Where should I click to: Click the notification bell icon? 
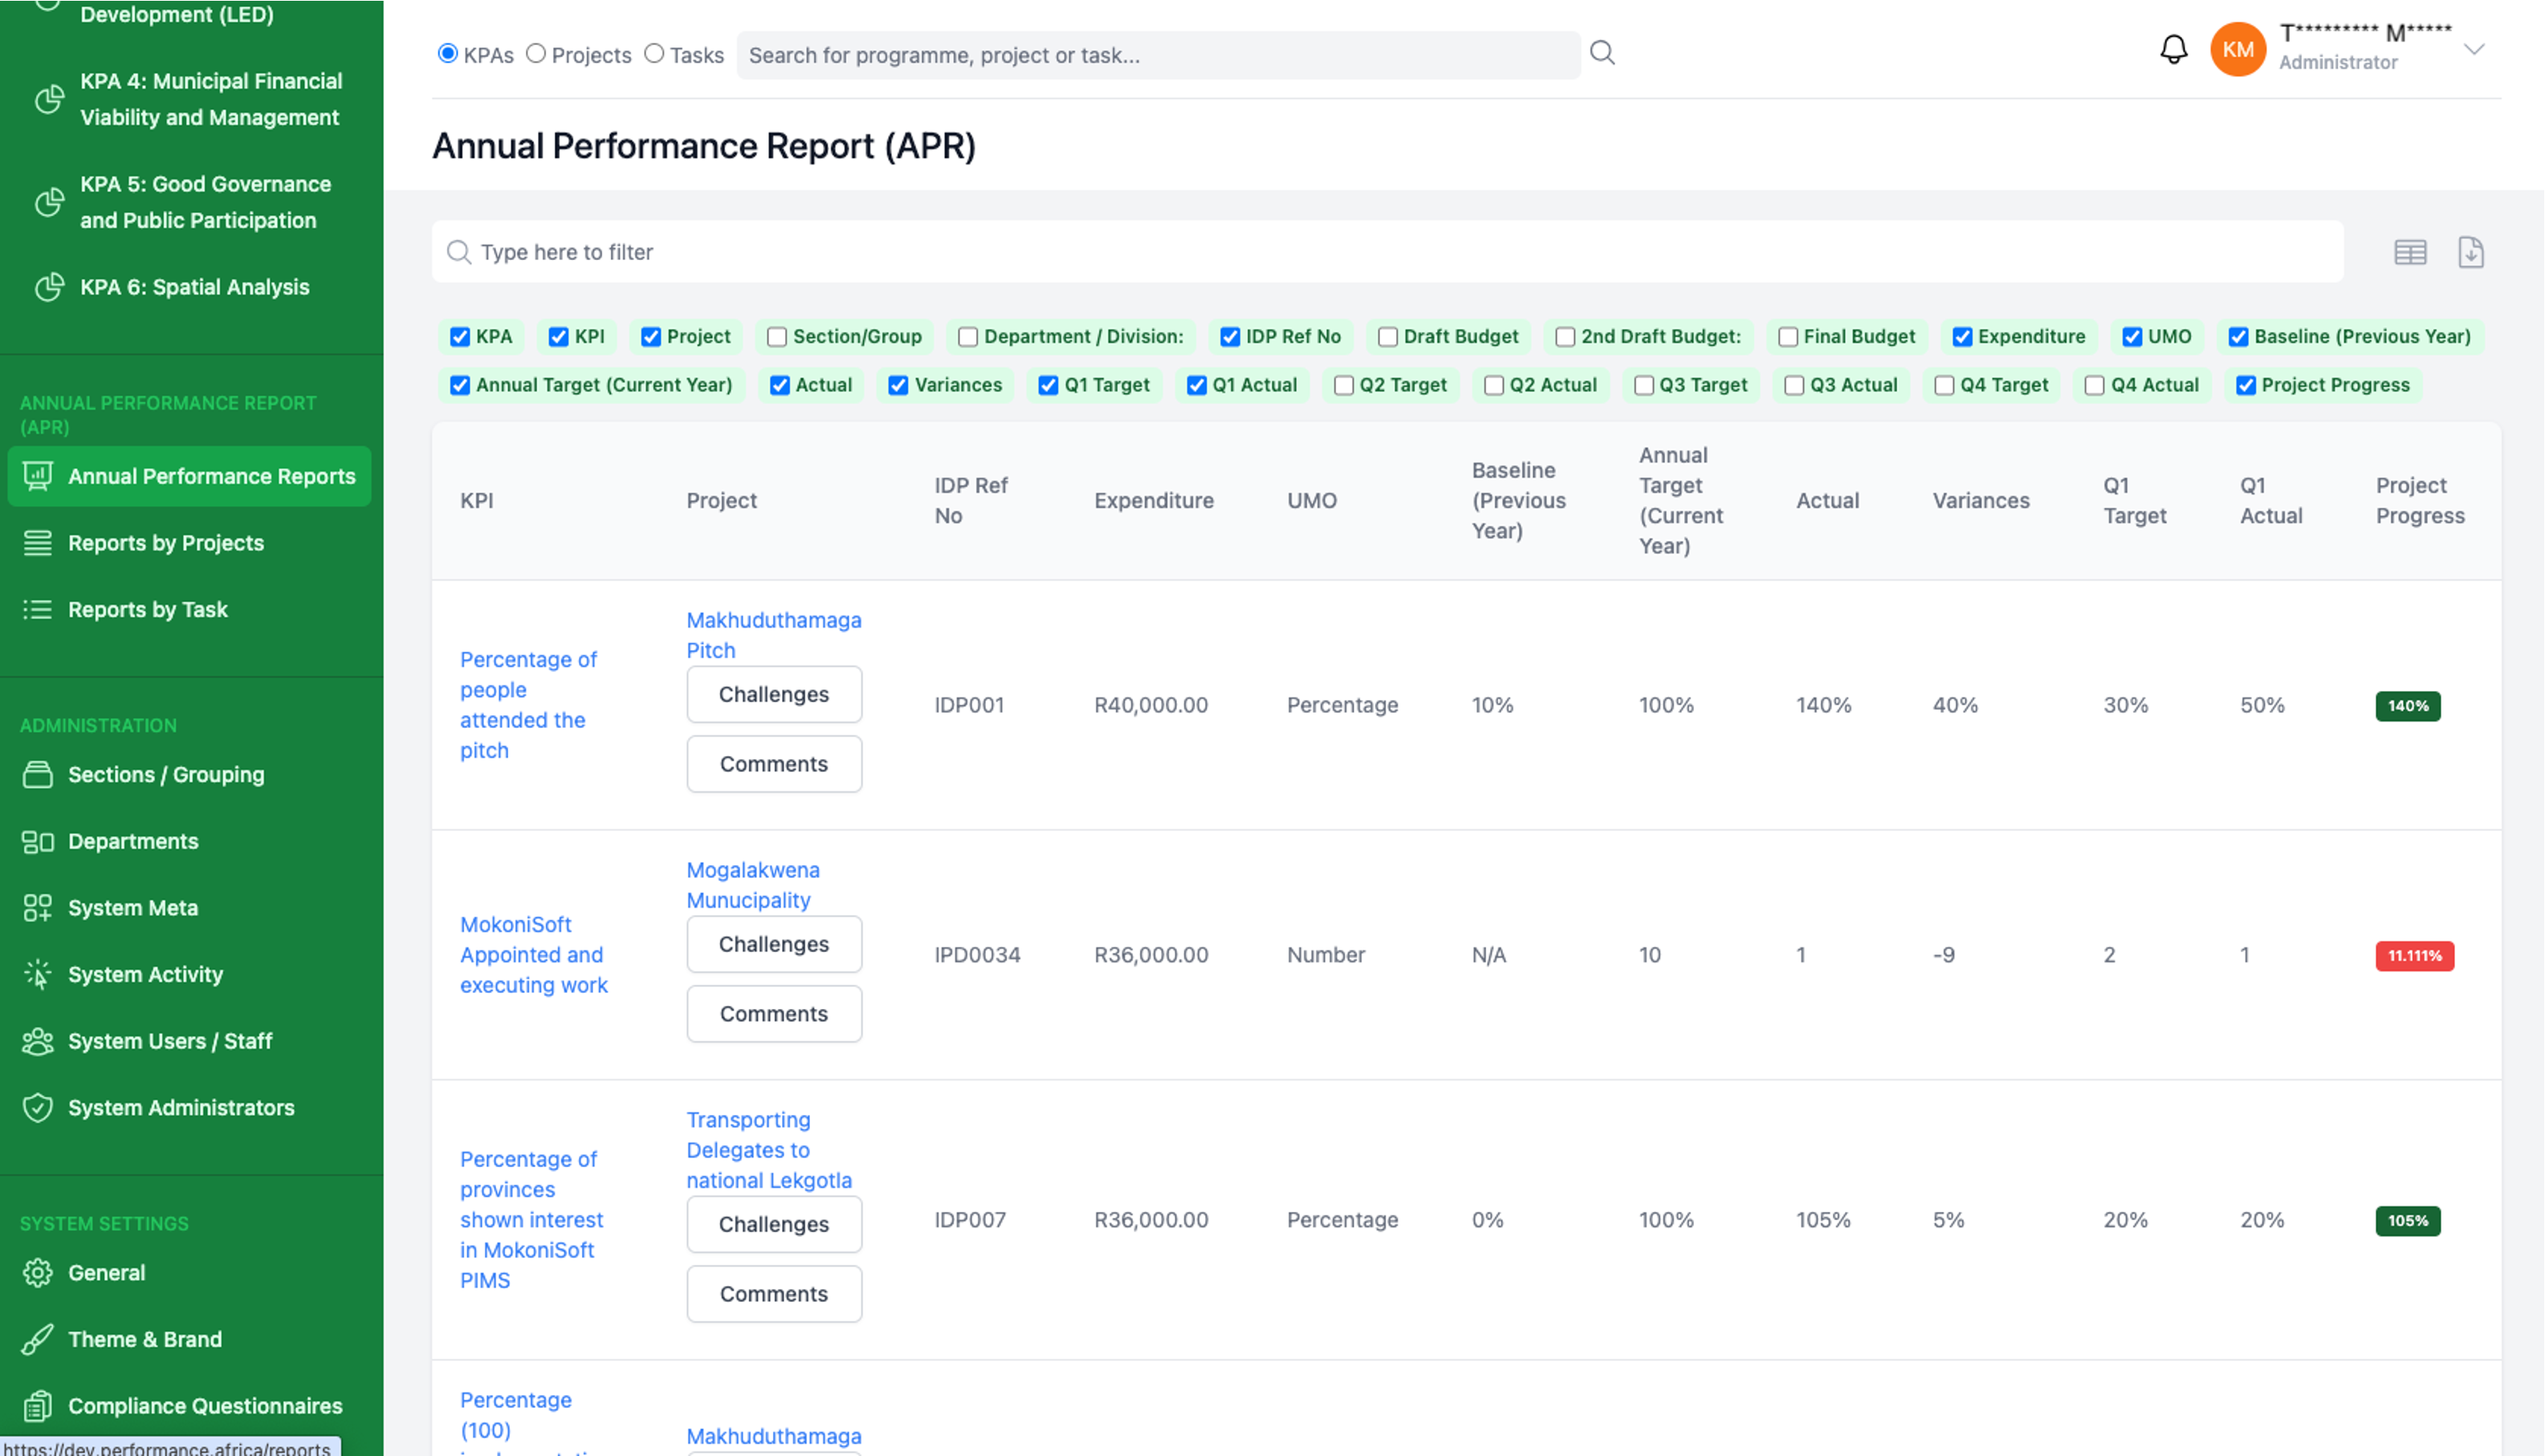[x=2174, y=49]
